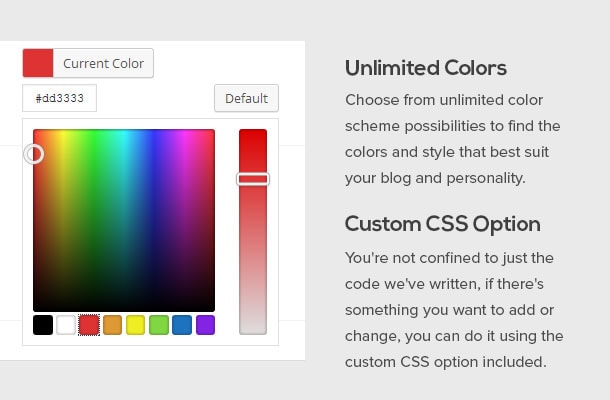Click the circular picker handle in gradient
The width and height of the screenshot is (610, 400).
(34, 154)
